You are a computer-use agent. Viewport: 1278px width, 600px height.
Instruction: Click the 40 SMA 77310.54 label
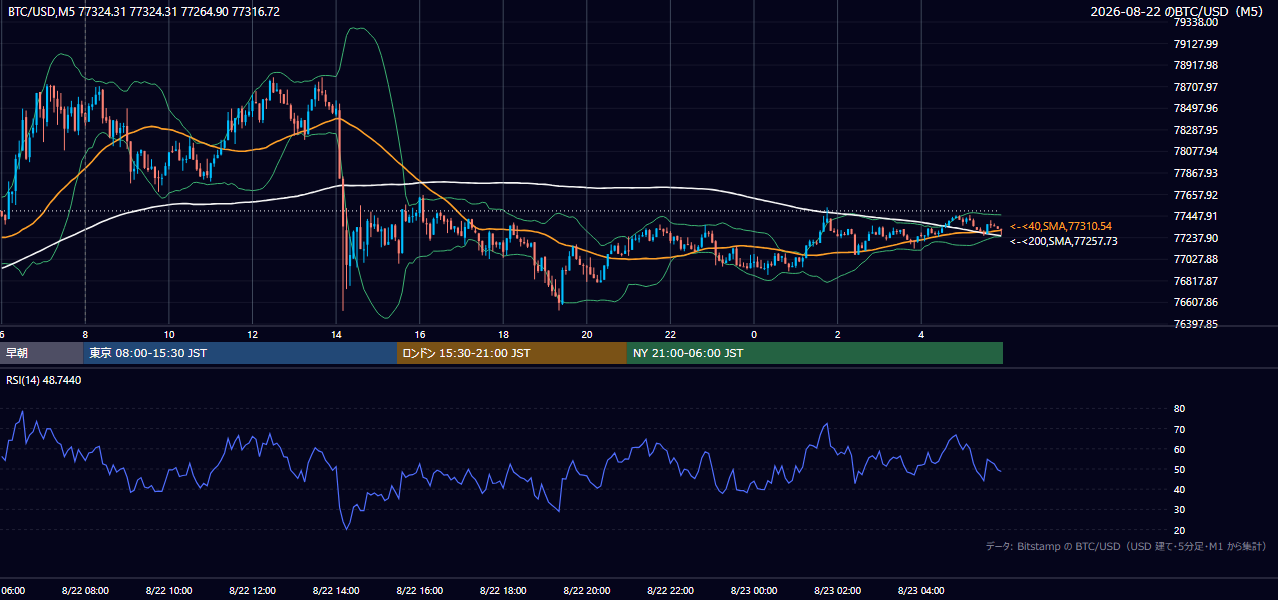[x=1061, y=227]
